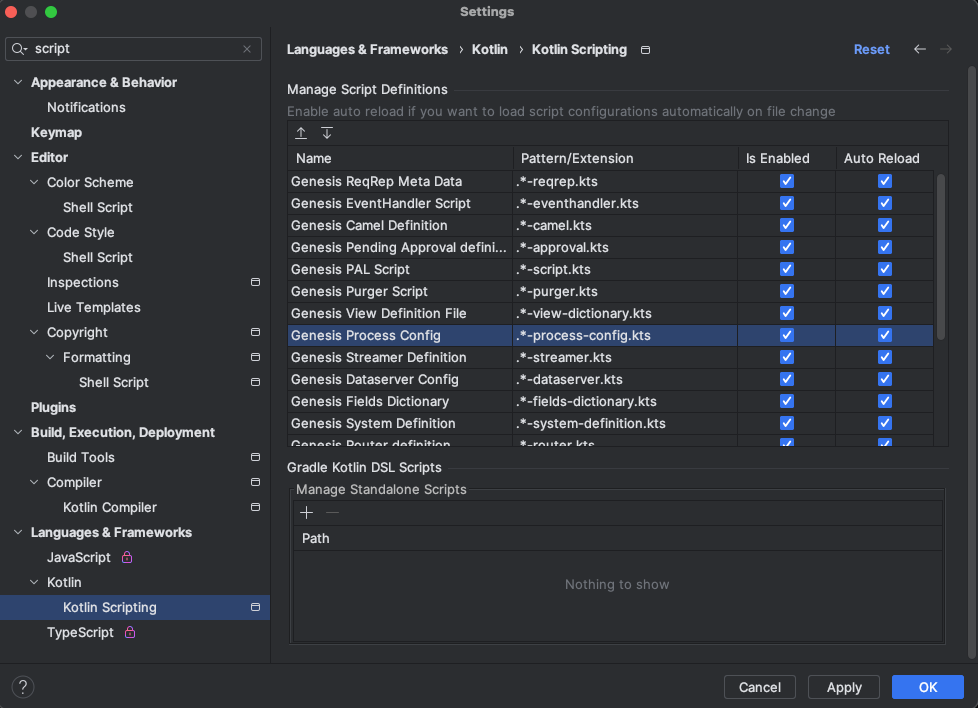Viewport: 978px width, 708px height.
Task: Move selected script definition down
Action: point(327,133)
